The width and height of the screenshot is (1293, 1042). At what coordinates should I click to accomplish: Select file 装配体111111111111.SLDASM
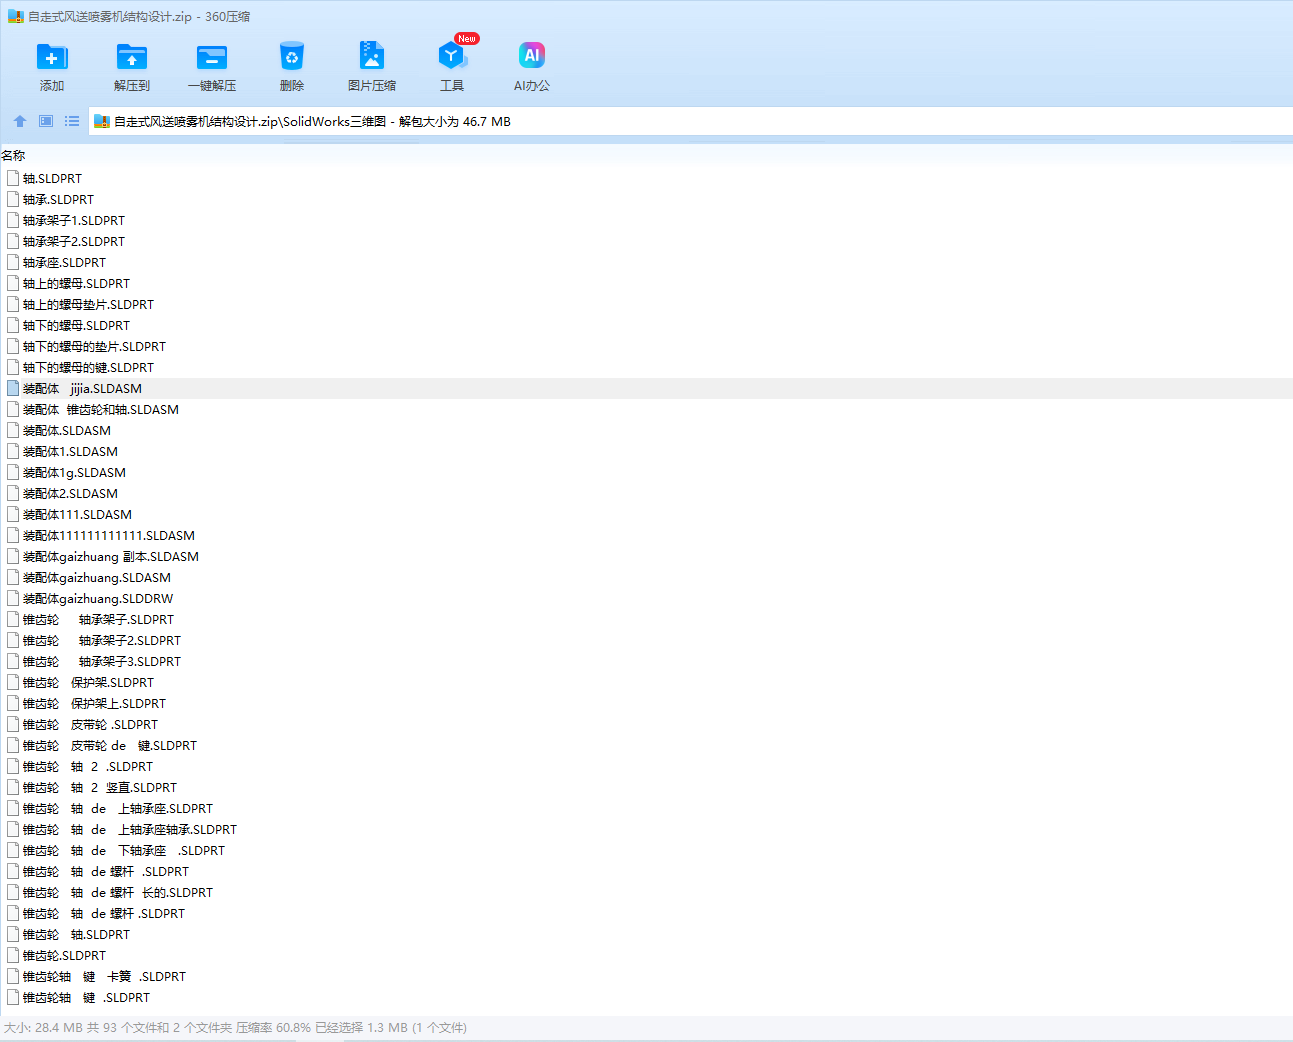pyautogui.click(x=109, y=535)
